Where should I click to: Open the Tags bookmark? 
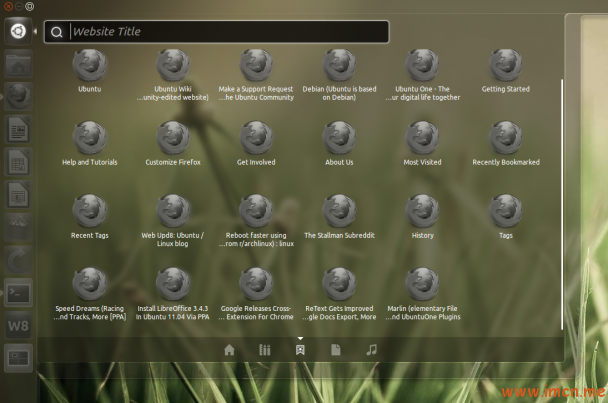(506, 217)
